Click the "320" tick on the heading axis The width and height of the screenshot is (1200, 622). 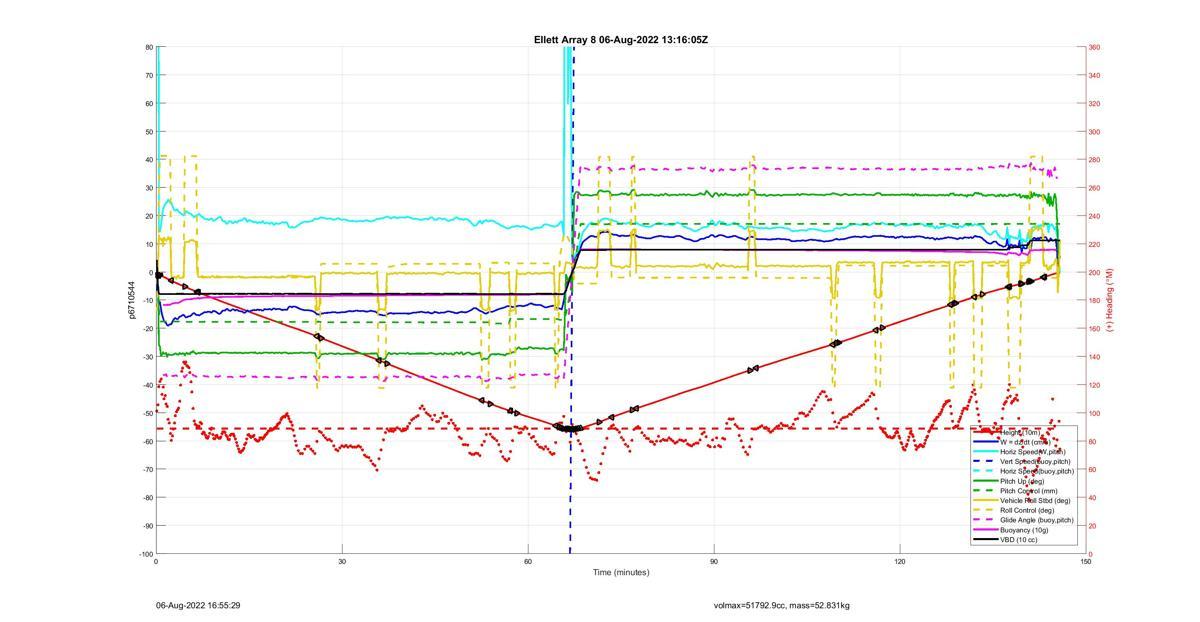[1094, 103]
